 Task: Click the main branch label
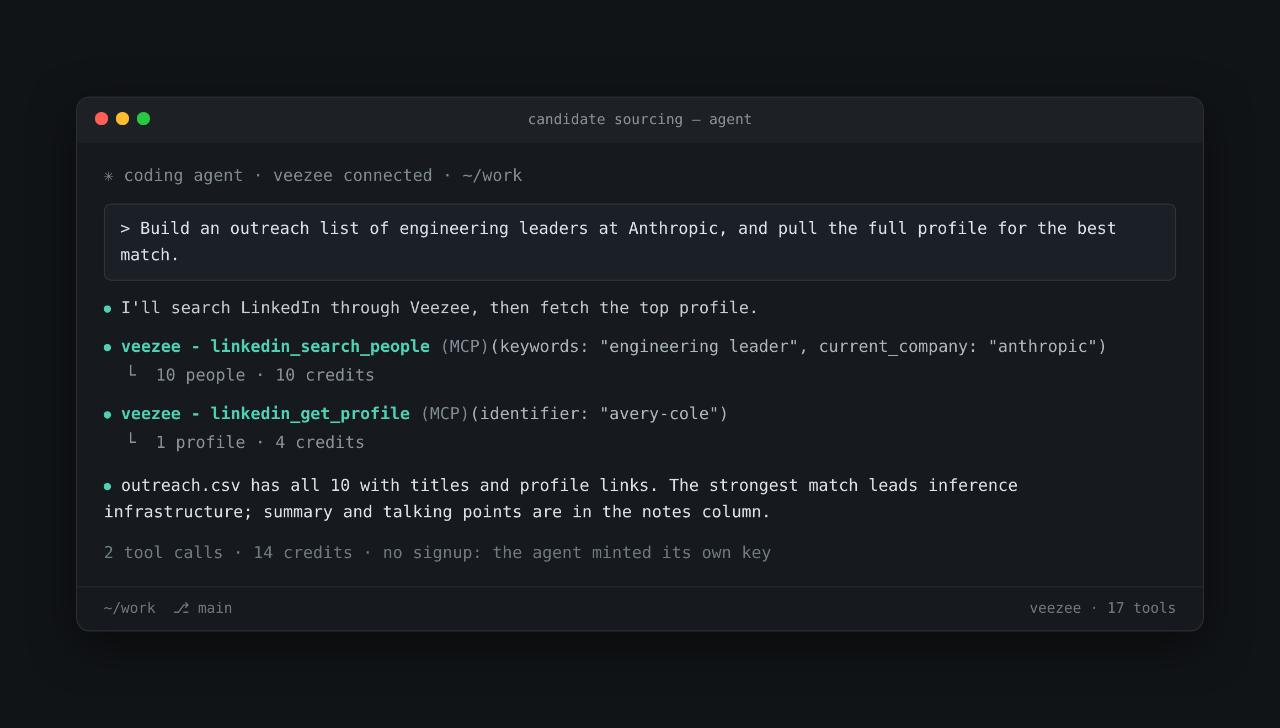215,608
